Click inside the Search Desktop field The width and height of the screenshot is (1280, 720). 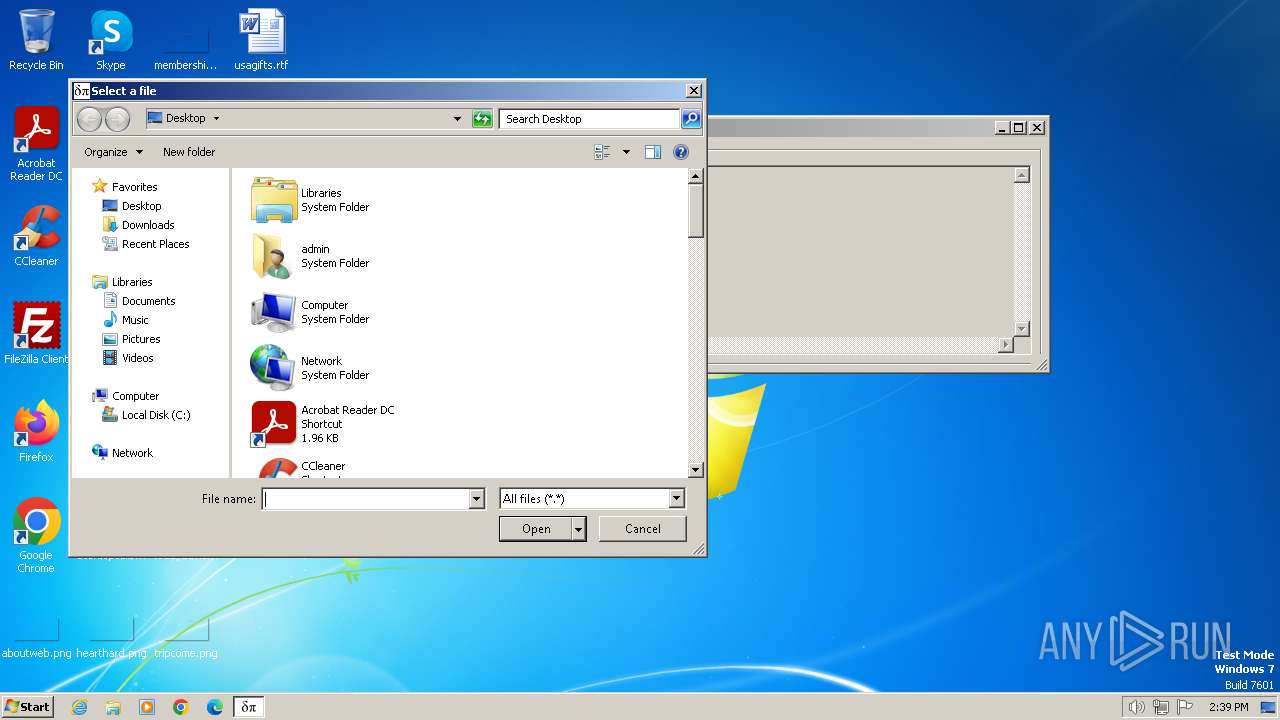(589, 119)
